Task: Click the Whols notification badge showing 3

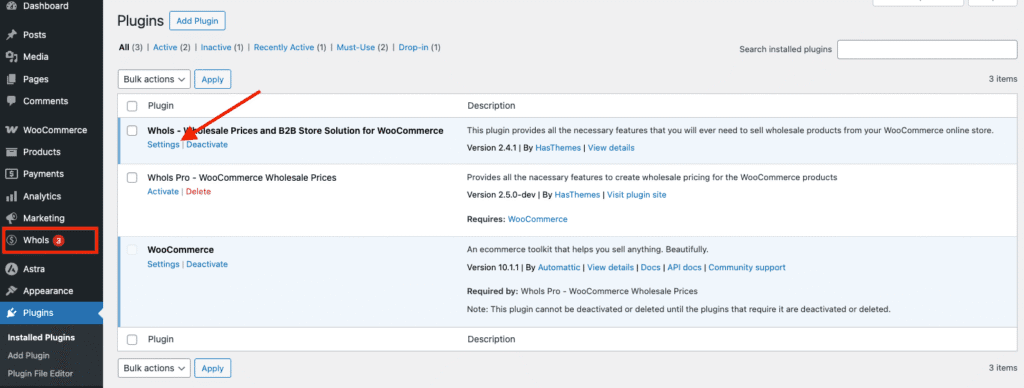Action: [x=59, y=240]
